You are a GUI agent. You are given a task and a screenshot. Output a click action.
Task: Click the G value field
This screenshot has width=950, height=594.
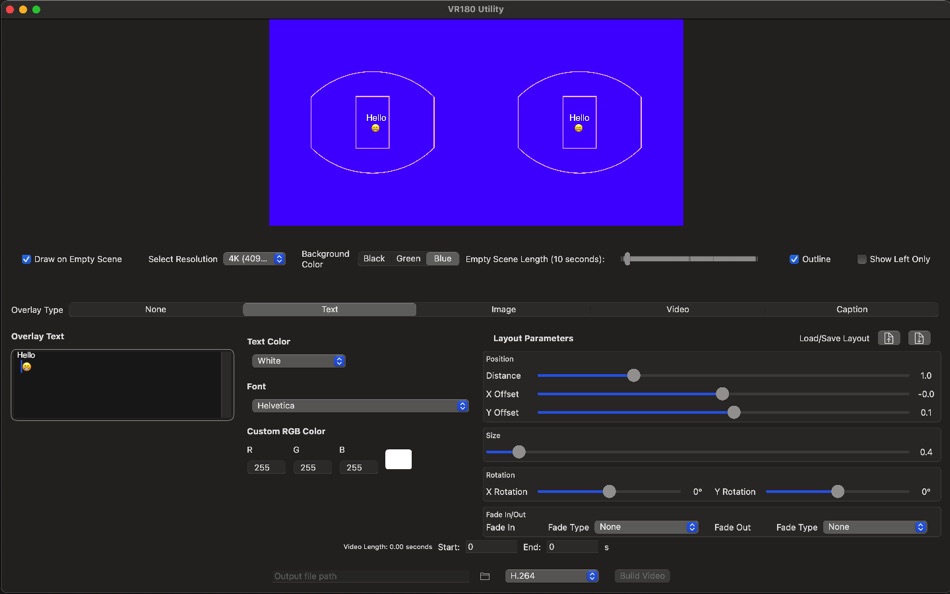click(x=313, y=467)
